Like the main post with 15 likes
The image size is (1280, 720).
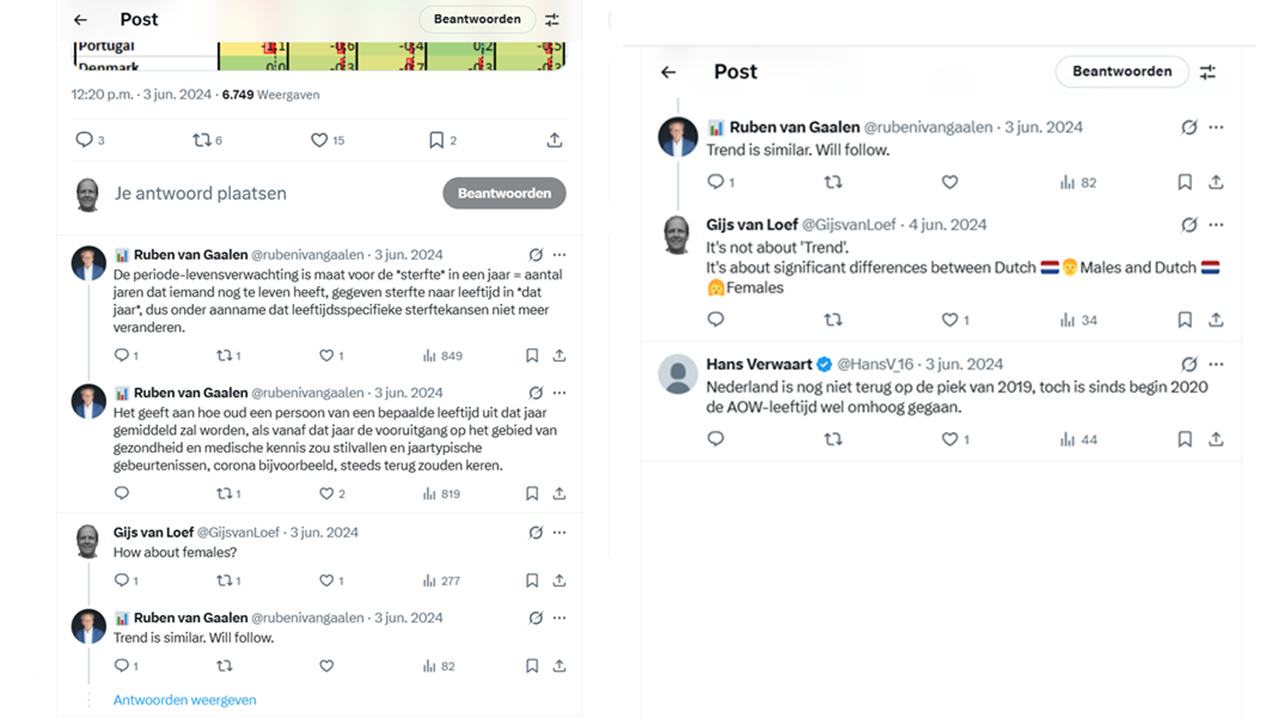[319, 141]
